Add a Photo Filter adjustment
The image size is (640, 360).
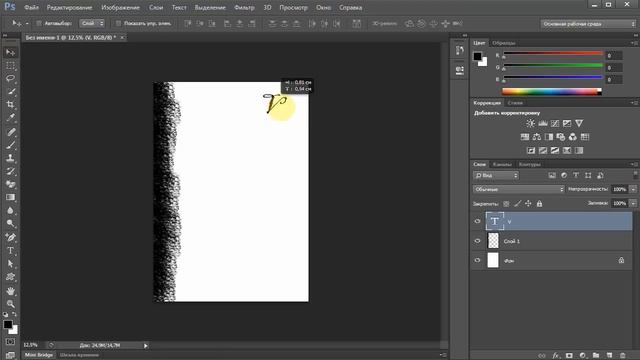pyautogui.click(x=561, y=137)
